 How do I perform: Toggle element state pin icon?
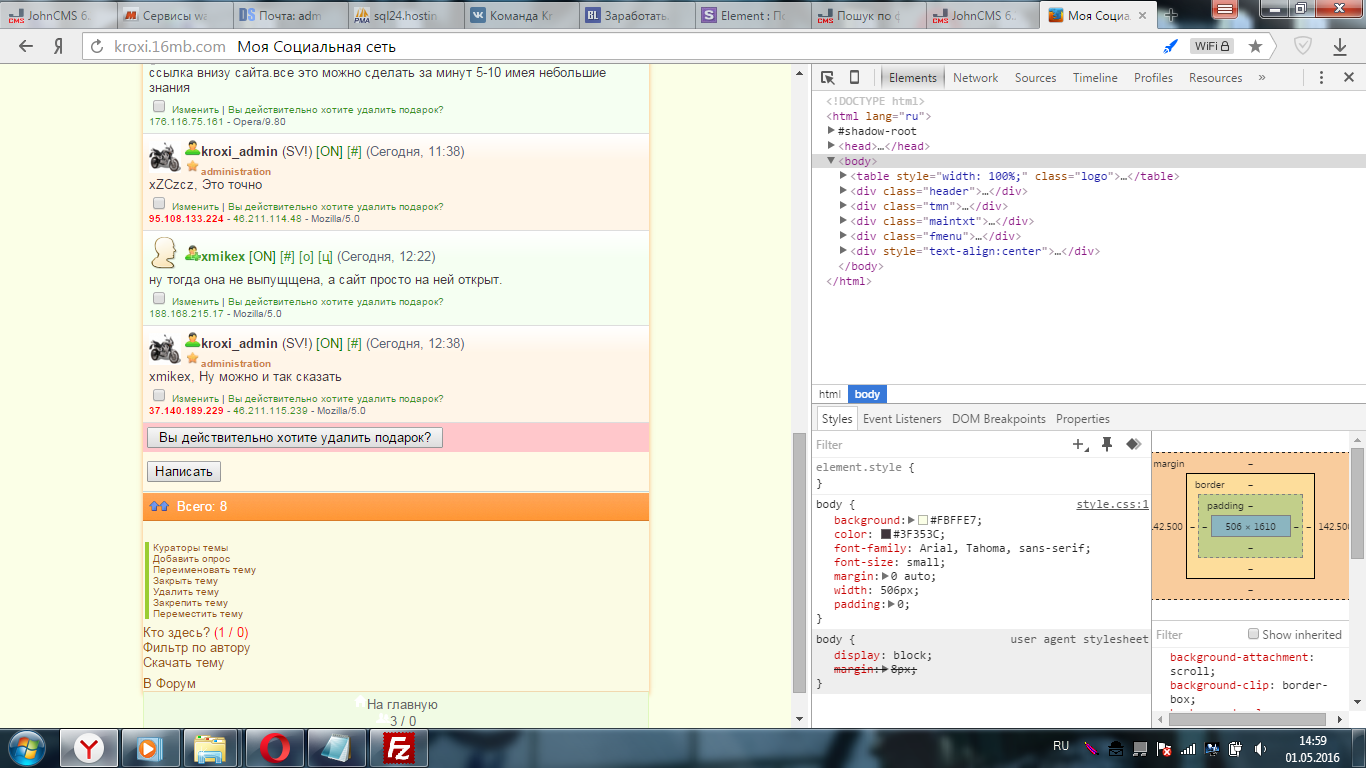(x=1107, y=445)
